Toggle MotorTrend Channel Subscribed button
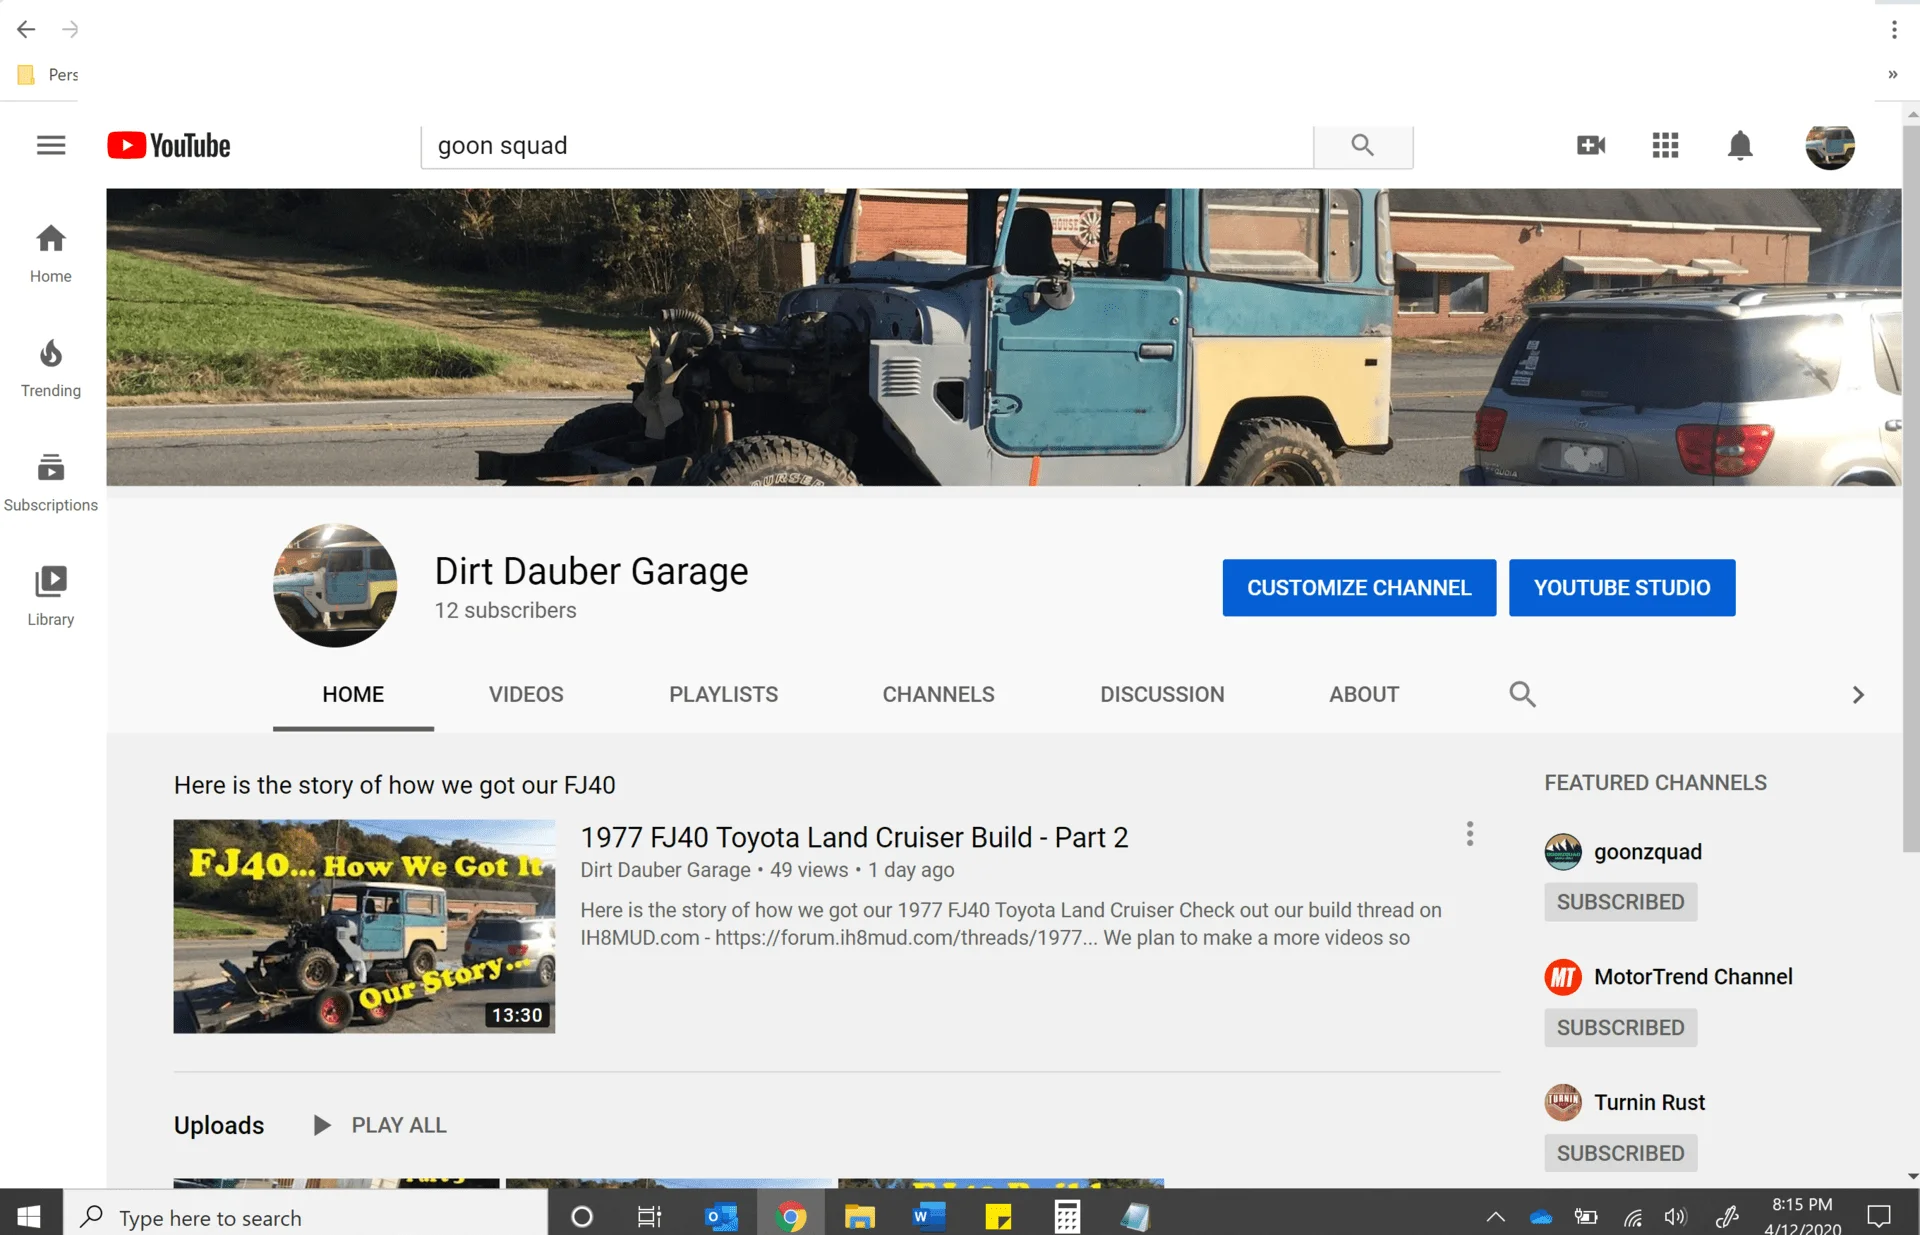Viewport: 1920px width, 1235px height. (1620, 1027)
